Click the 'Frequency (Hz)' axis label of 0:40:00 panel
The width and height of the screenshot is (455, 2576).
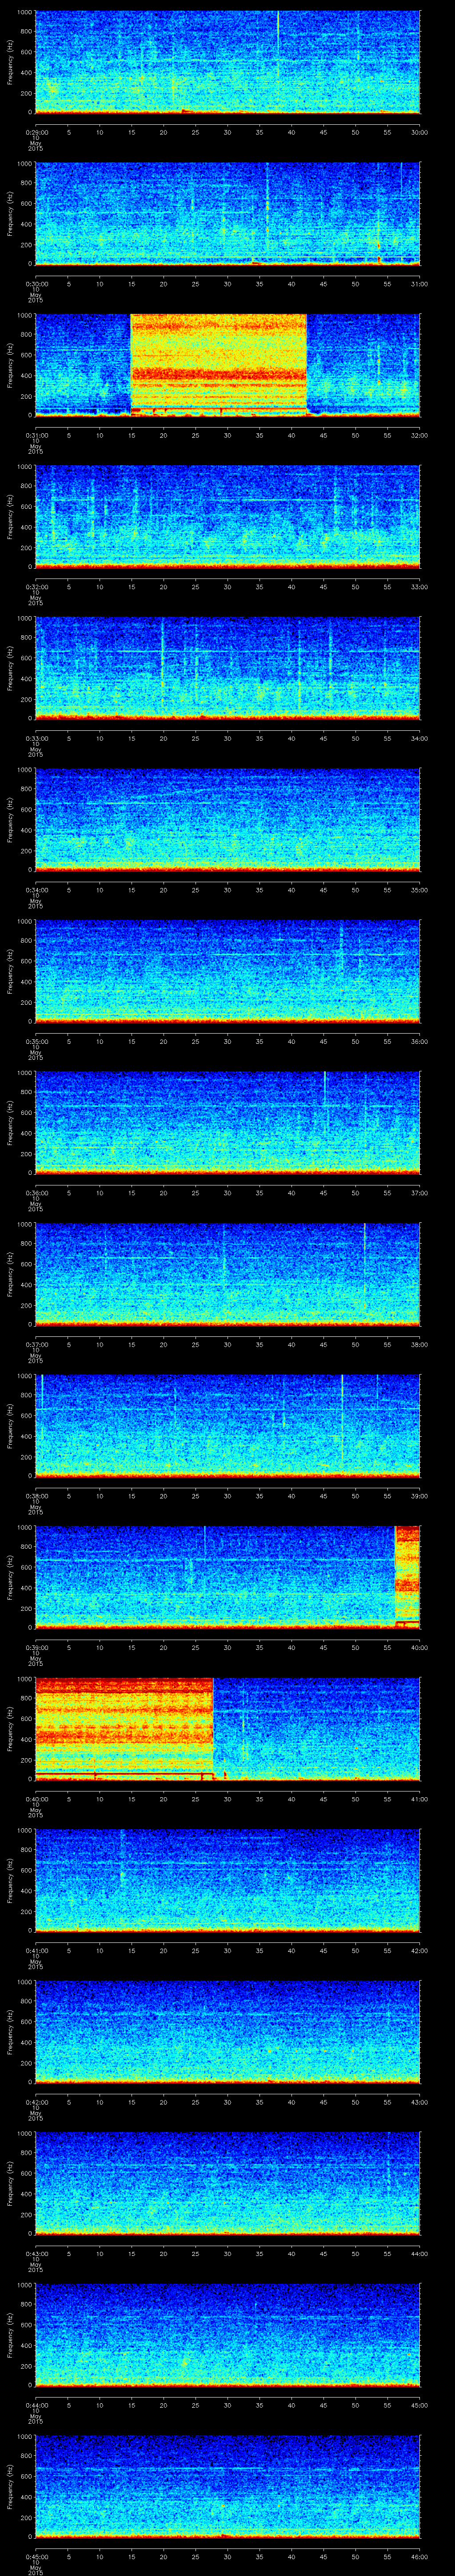click(x=10, y=1728)
